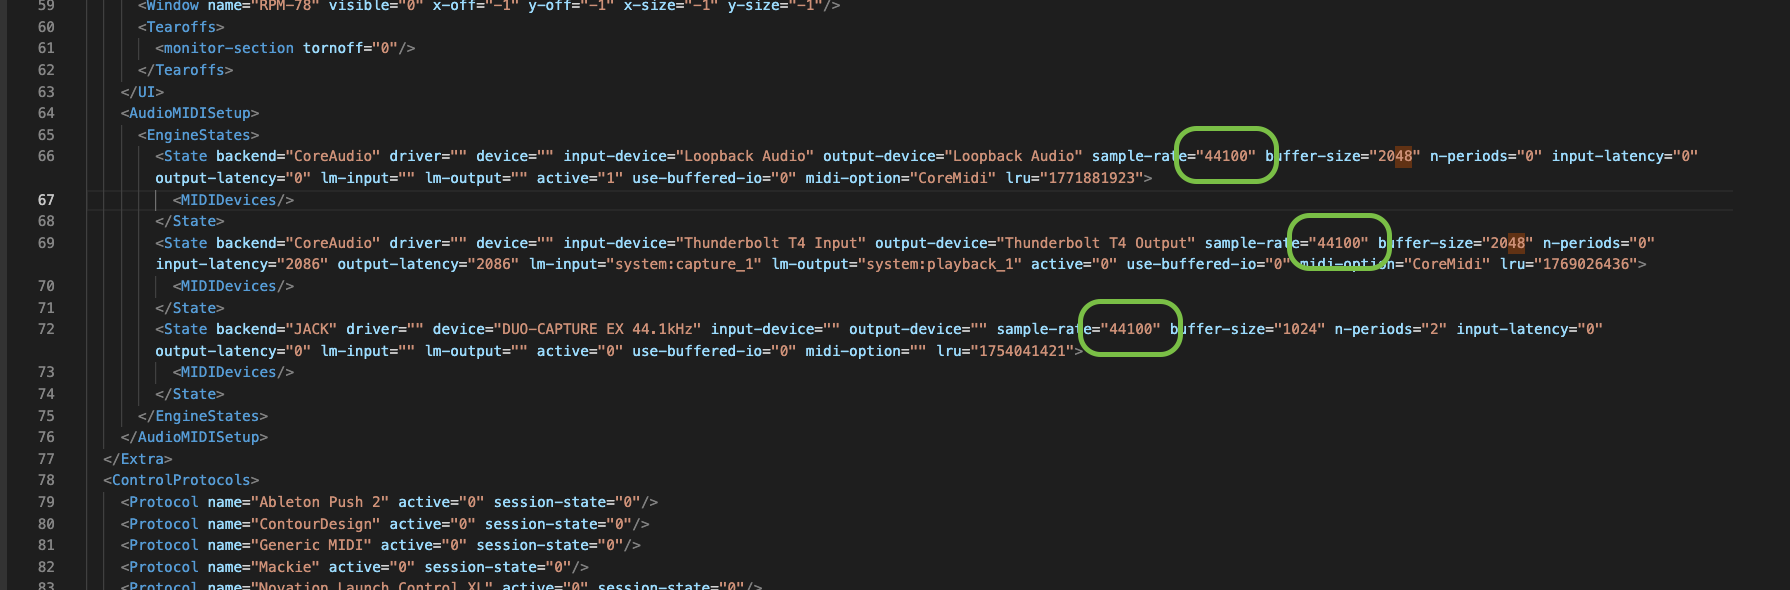
Task: Click the closing Extra tag
Action: pyautogui.click(x=138, y=459)
